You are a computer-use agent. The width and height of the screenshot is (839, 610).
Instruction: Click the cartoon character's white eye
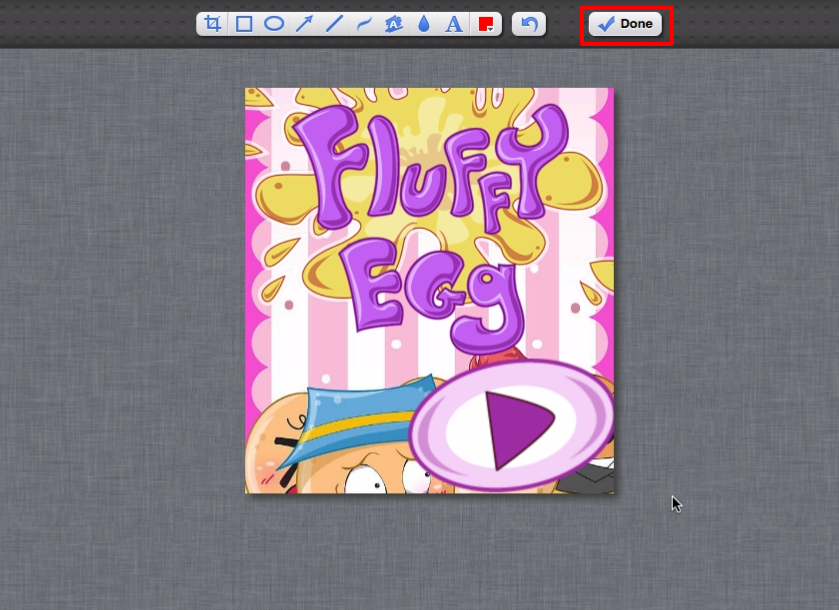(366, 480)
